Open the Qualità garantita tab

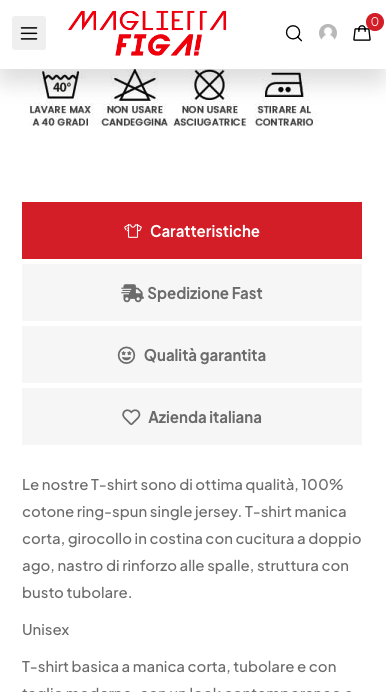click(192, 355)
